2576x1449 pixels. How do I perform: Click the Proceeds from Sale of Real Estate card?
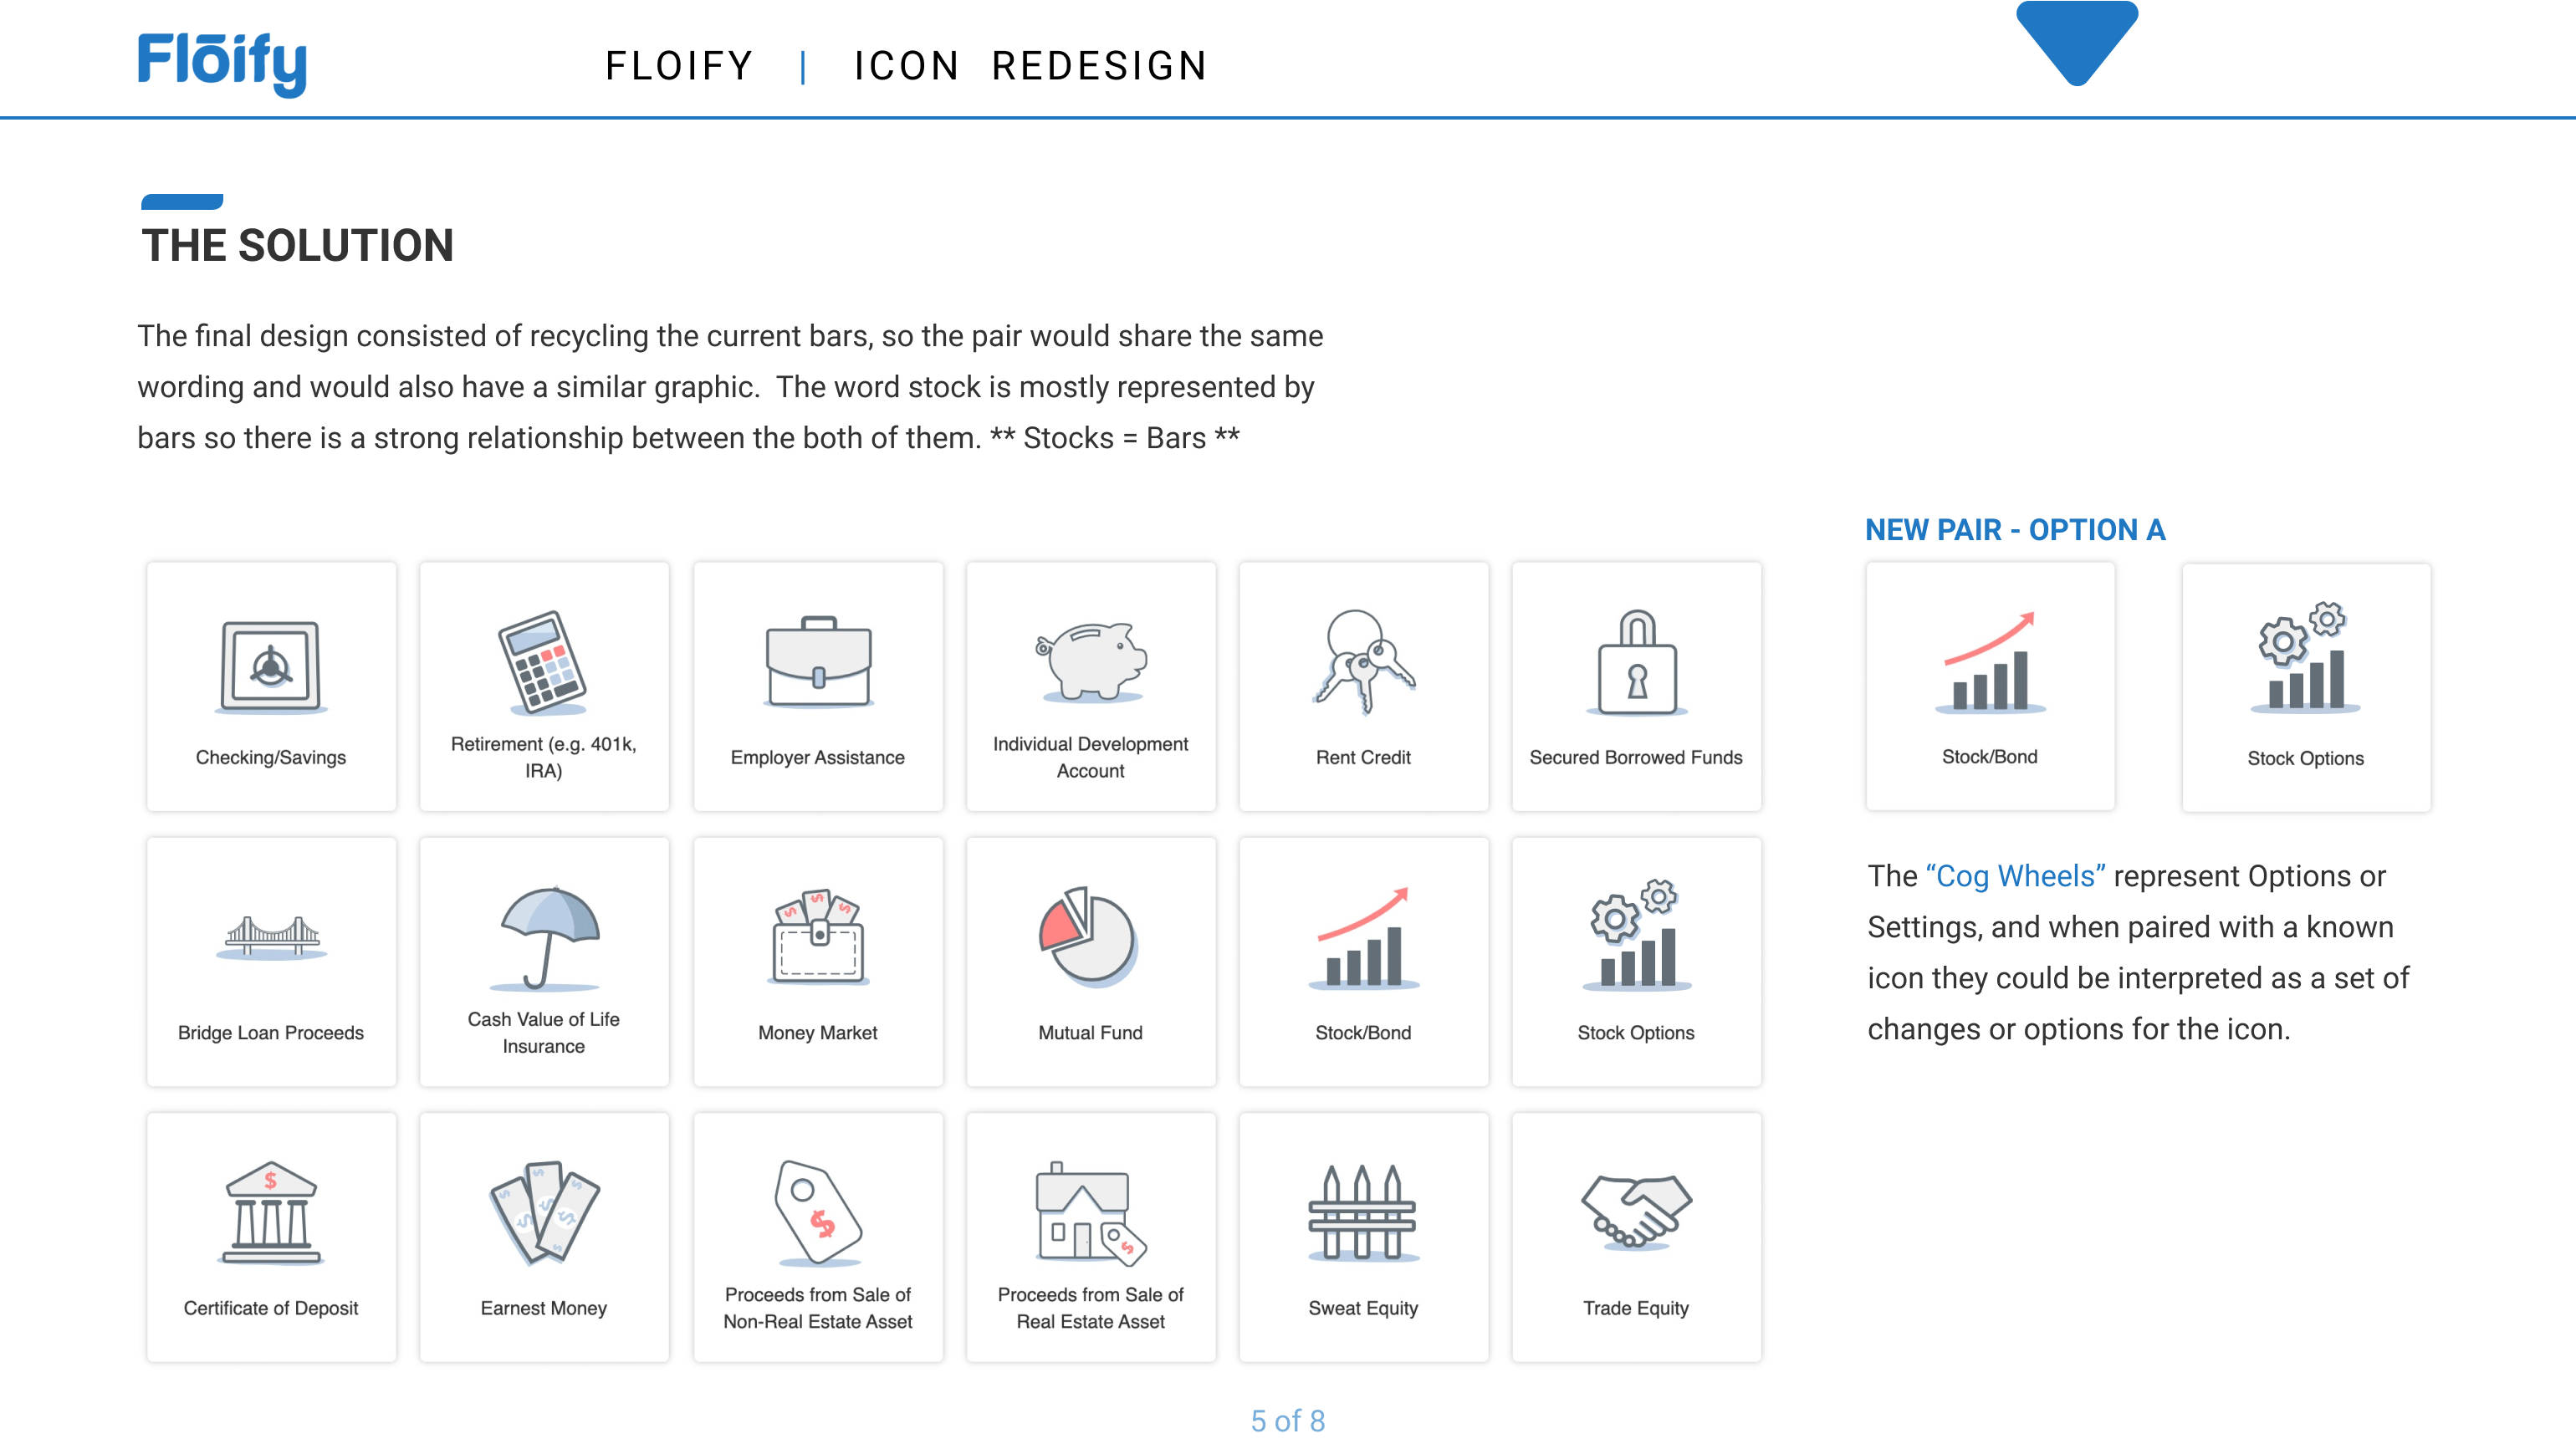point(1091,1237)
